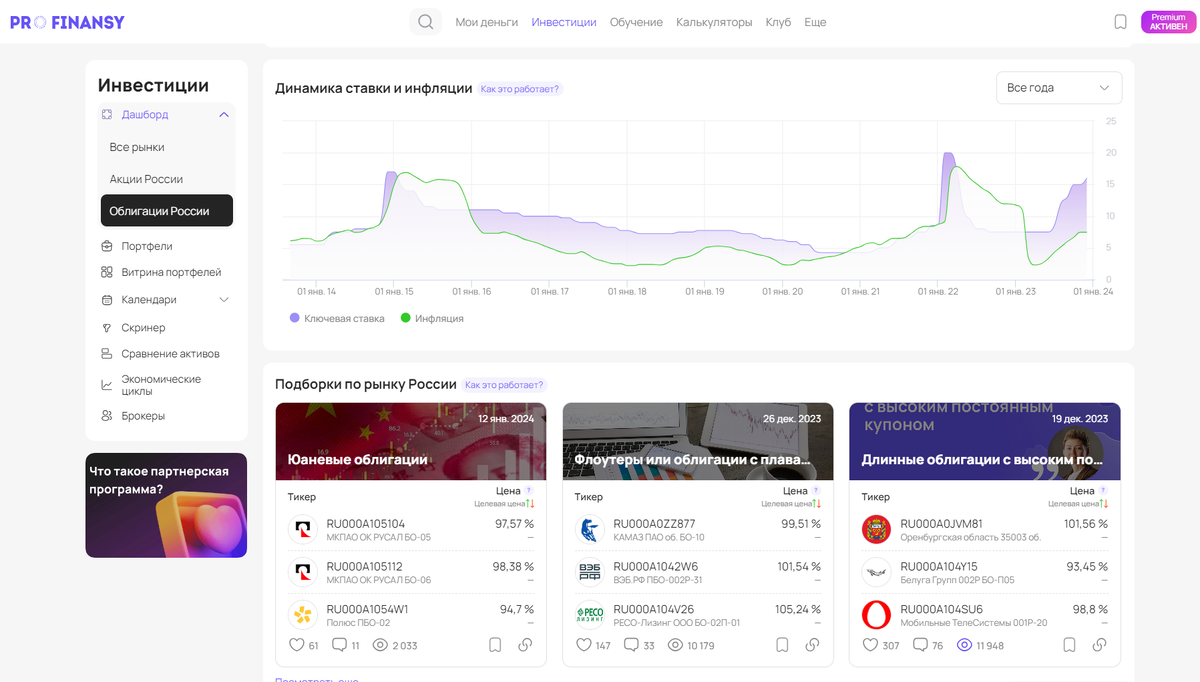Click Как это работает? next to Динамика ставки
The image size is (1200, 682).
click(x=520, y=89)
